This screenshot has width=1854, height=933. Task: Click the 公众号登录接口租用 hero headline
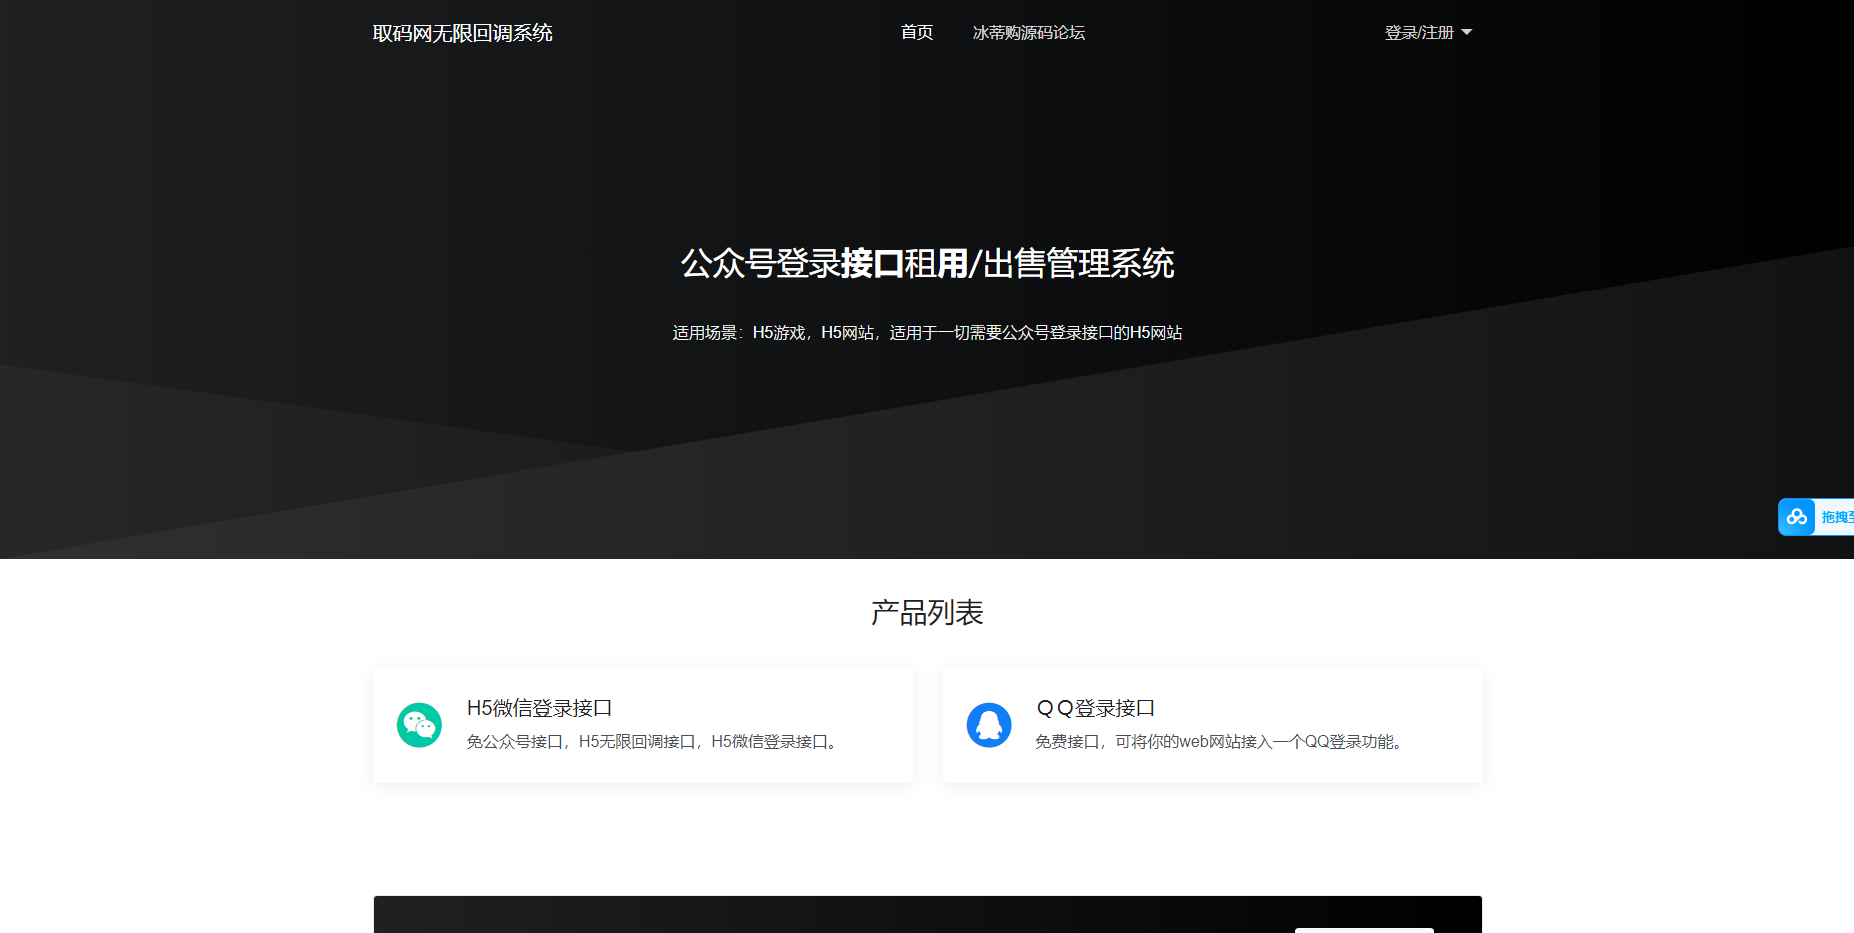coord(927,264)
